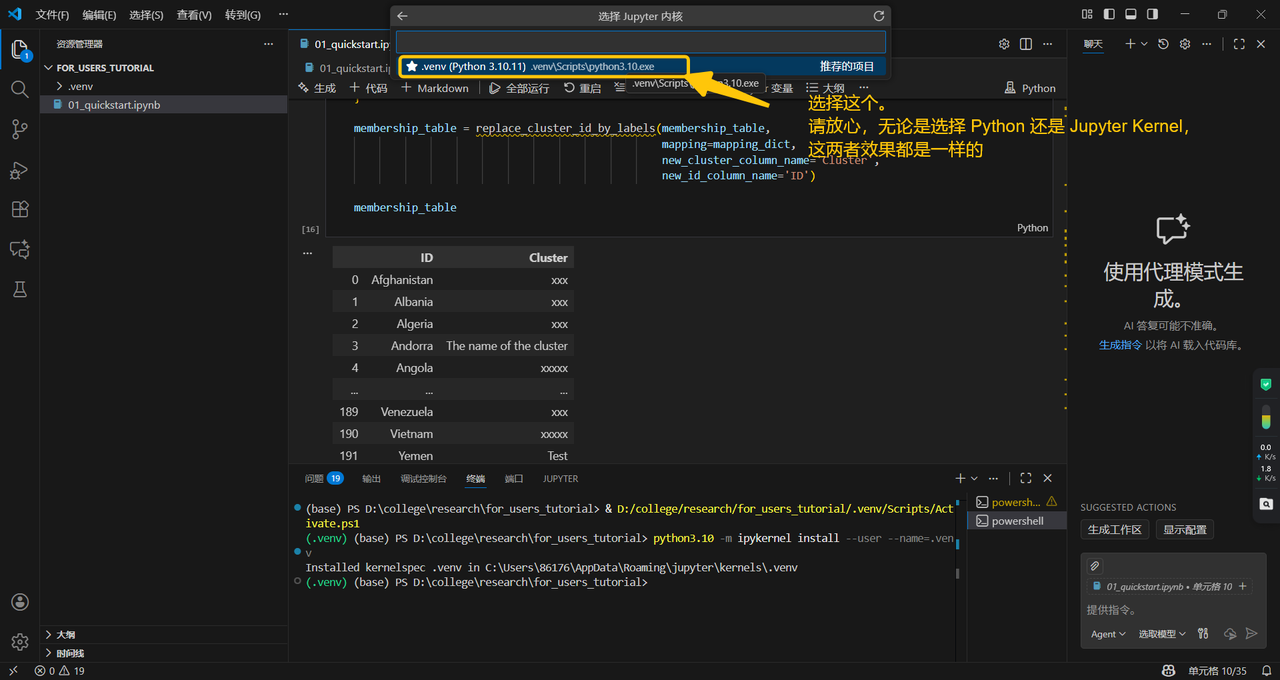
Task: Click the back arrow in kernel picker
Action: (x=402, y=16)
